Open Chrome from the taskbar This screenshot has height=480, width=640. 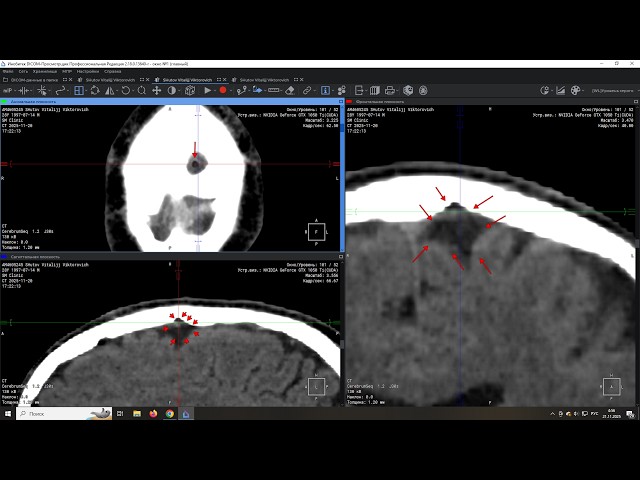[x=169, y=413]
